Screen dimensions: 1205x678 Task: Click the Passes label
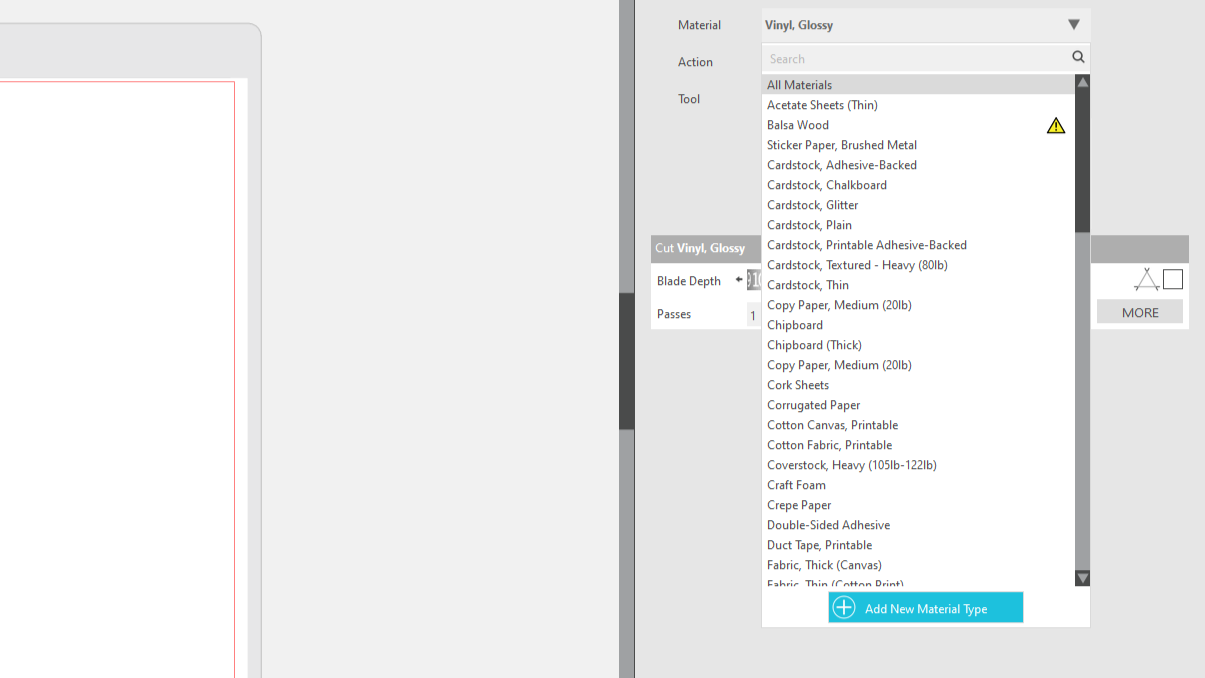pos(674,314)
